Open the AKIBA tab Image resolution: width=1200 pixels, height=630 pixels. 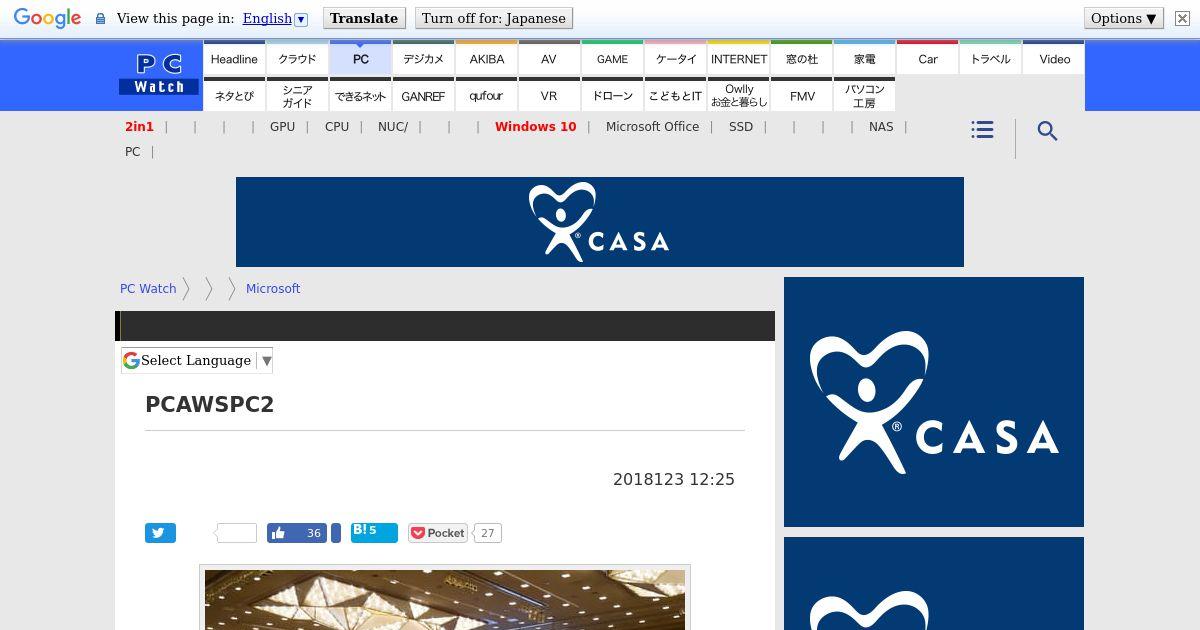click(x=486, y=59)
